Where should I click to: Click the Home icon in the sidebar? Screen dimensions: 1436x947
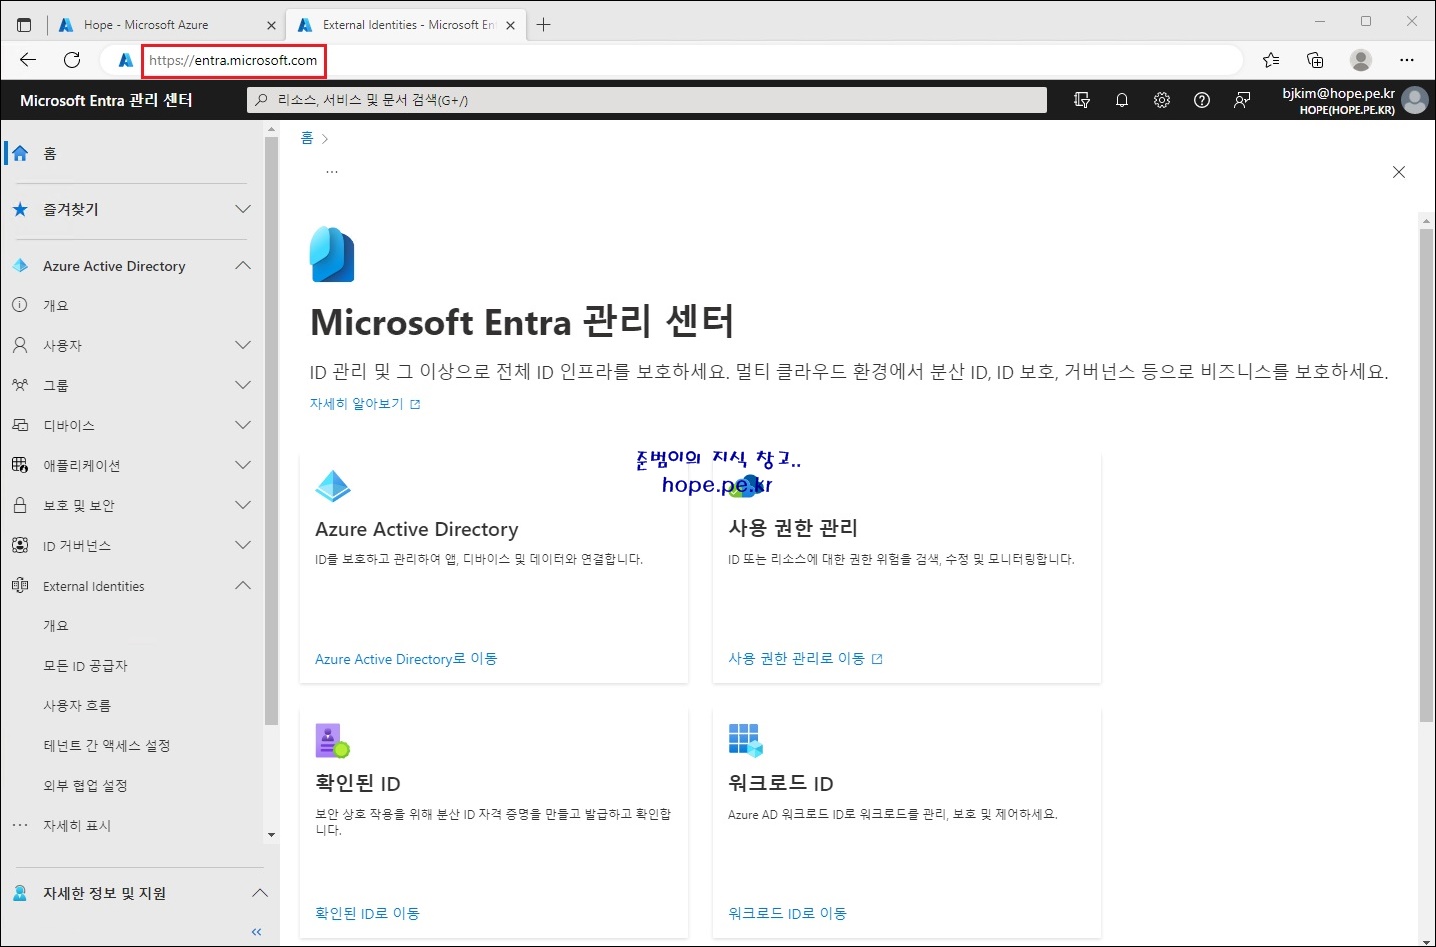tap(20, 153)
